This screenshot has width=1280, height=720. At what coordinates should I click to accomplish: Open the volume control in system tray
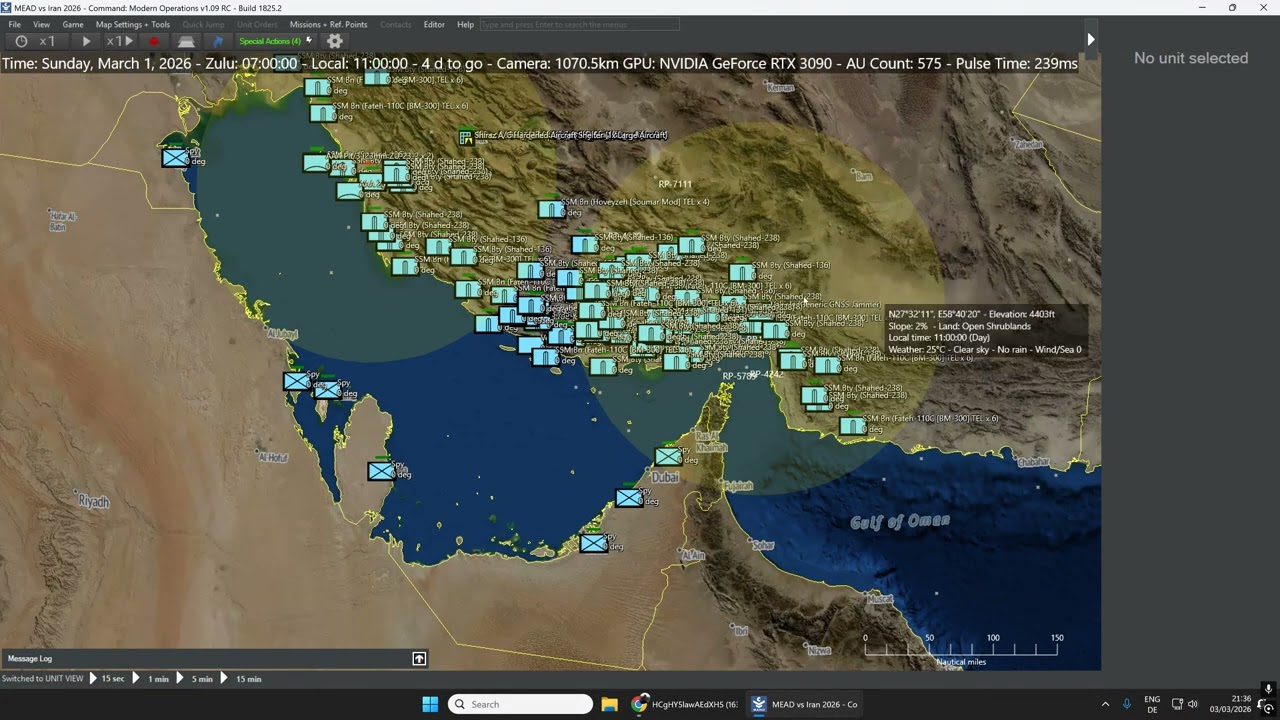(1193, 704)
